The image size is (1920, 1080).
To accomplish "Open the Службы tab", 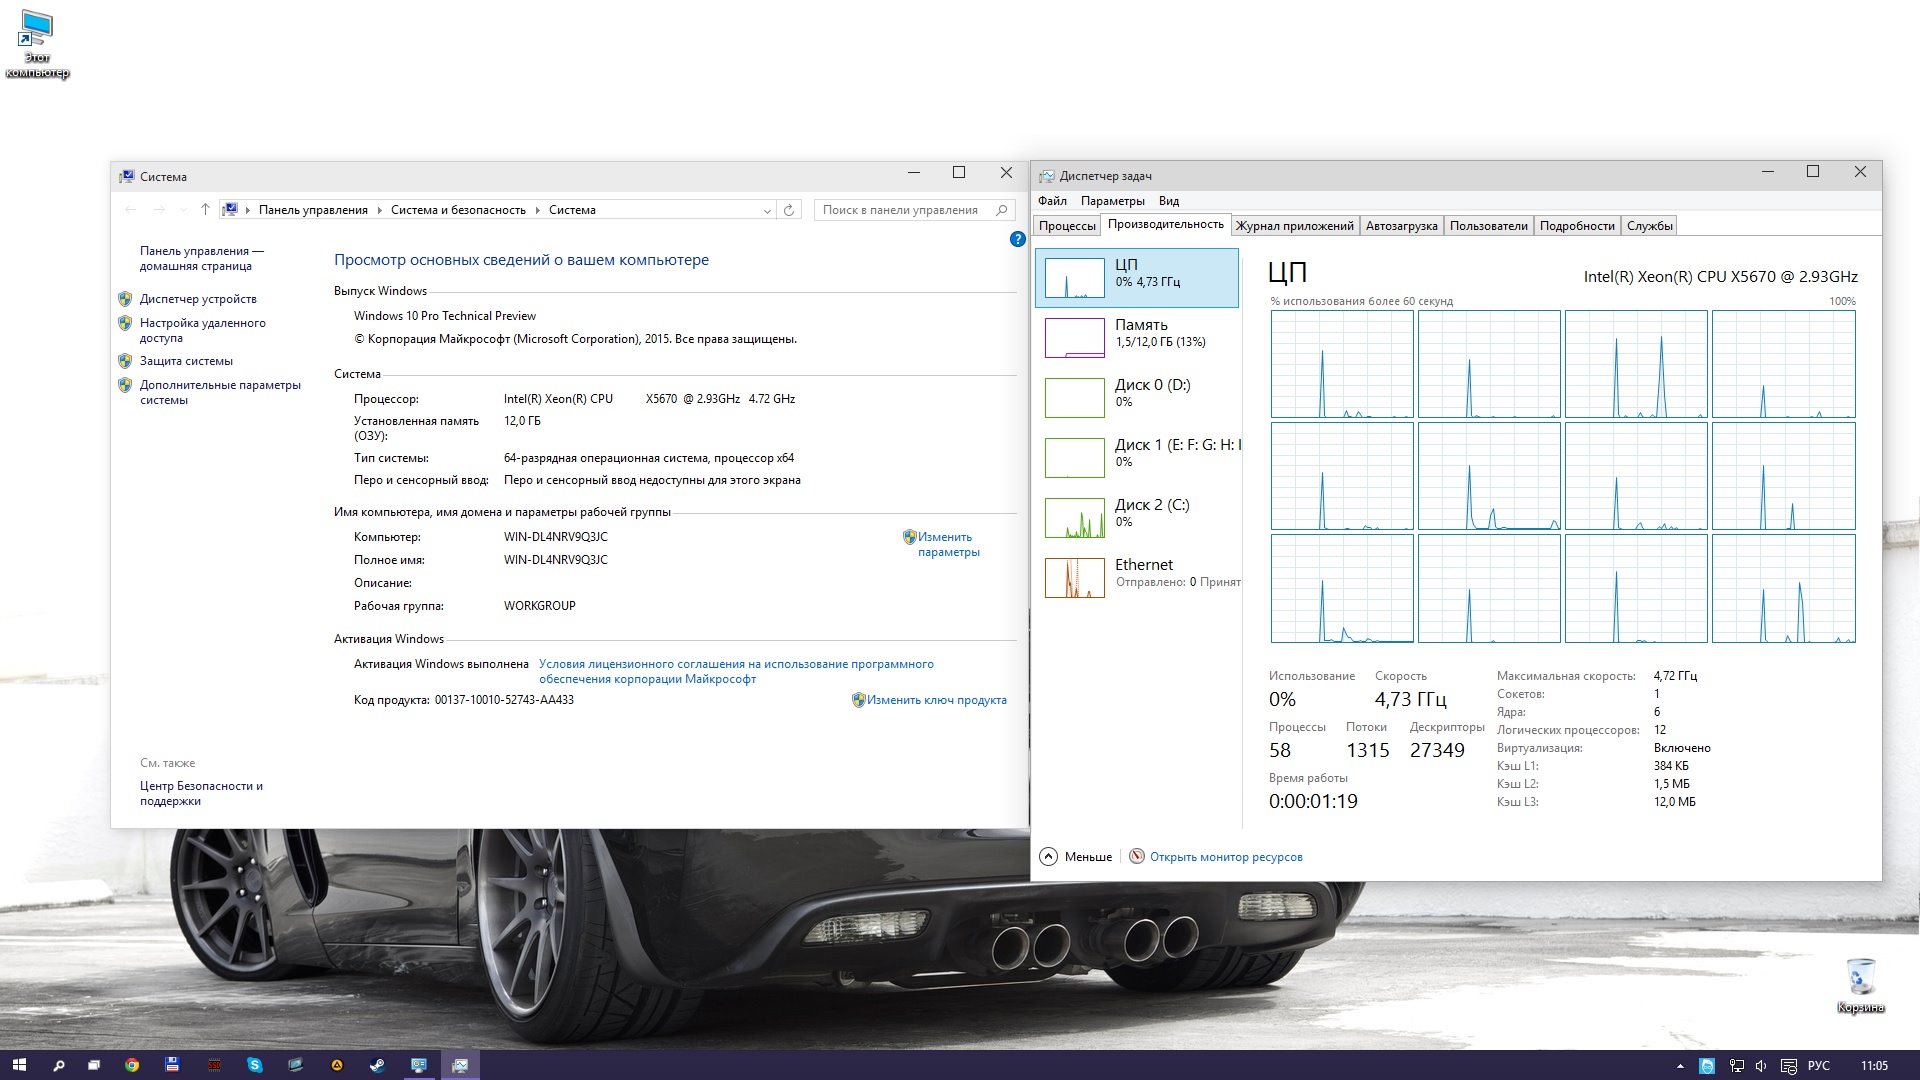I will tap(1649, 226).
